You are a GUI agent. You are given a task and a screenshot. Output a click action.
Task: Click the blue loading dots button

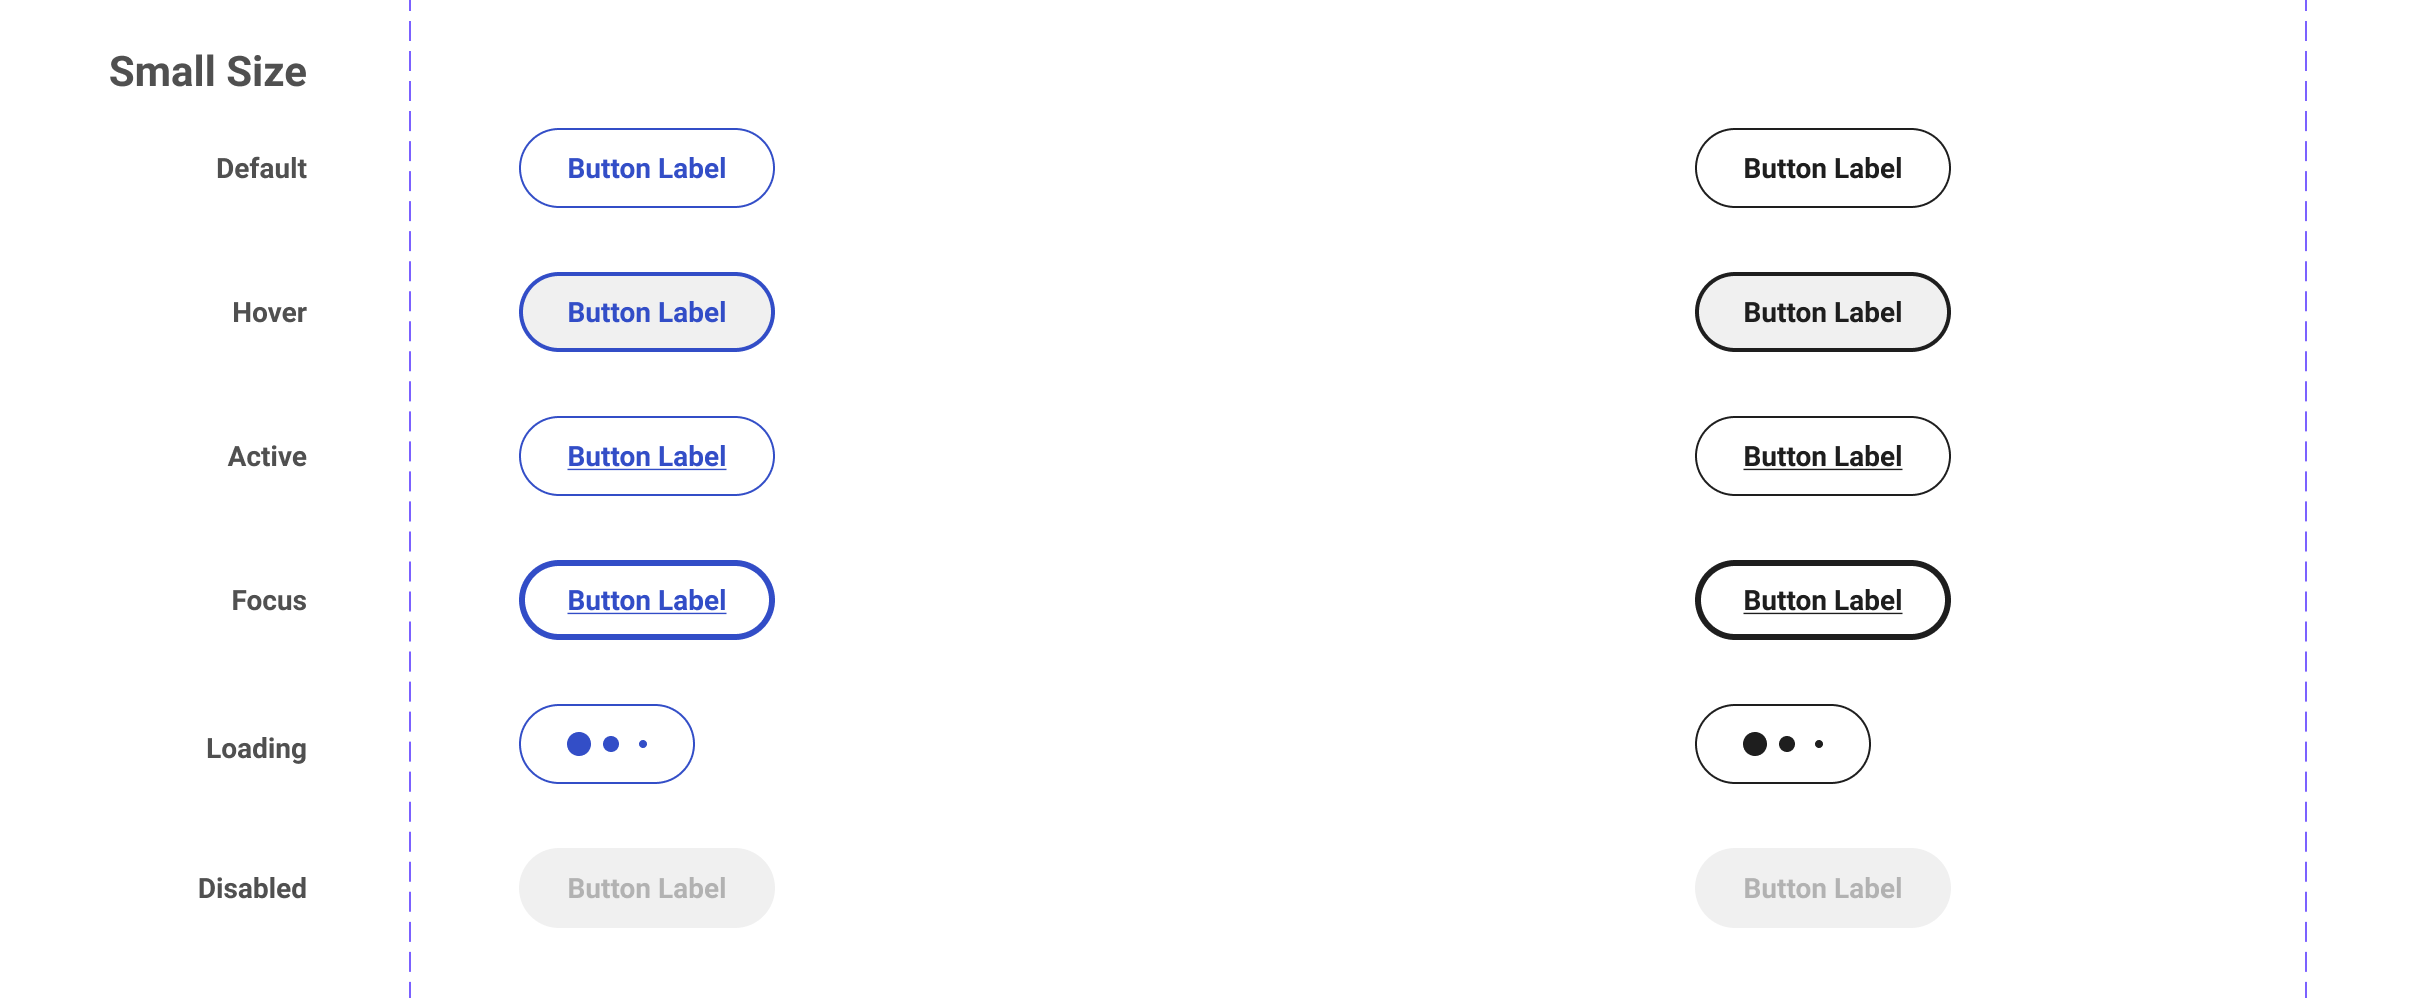pyautogui.click(x=606, y=744)
